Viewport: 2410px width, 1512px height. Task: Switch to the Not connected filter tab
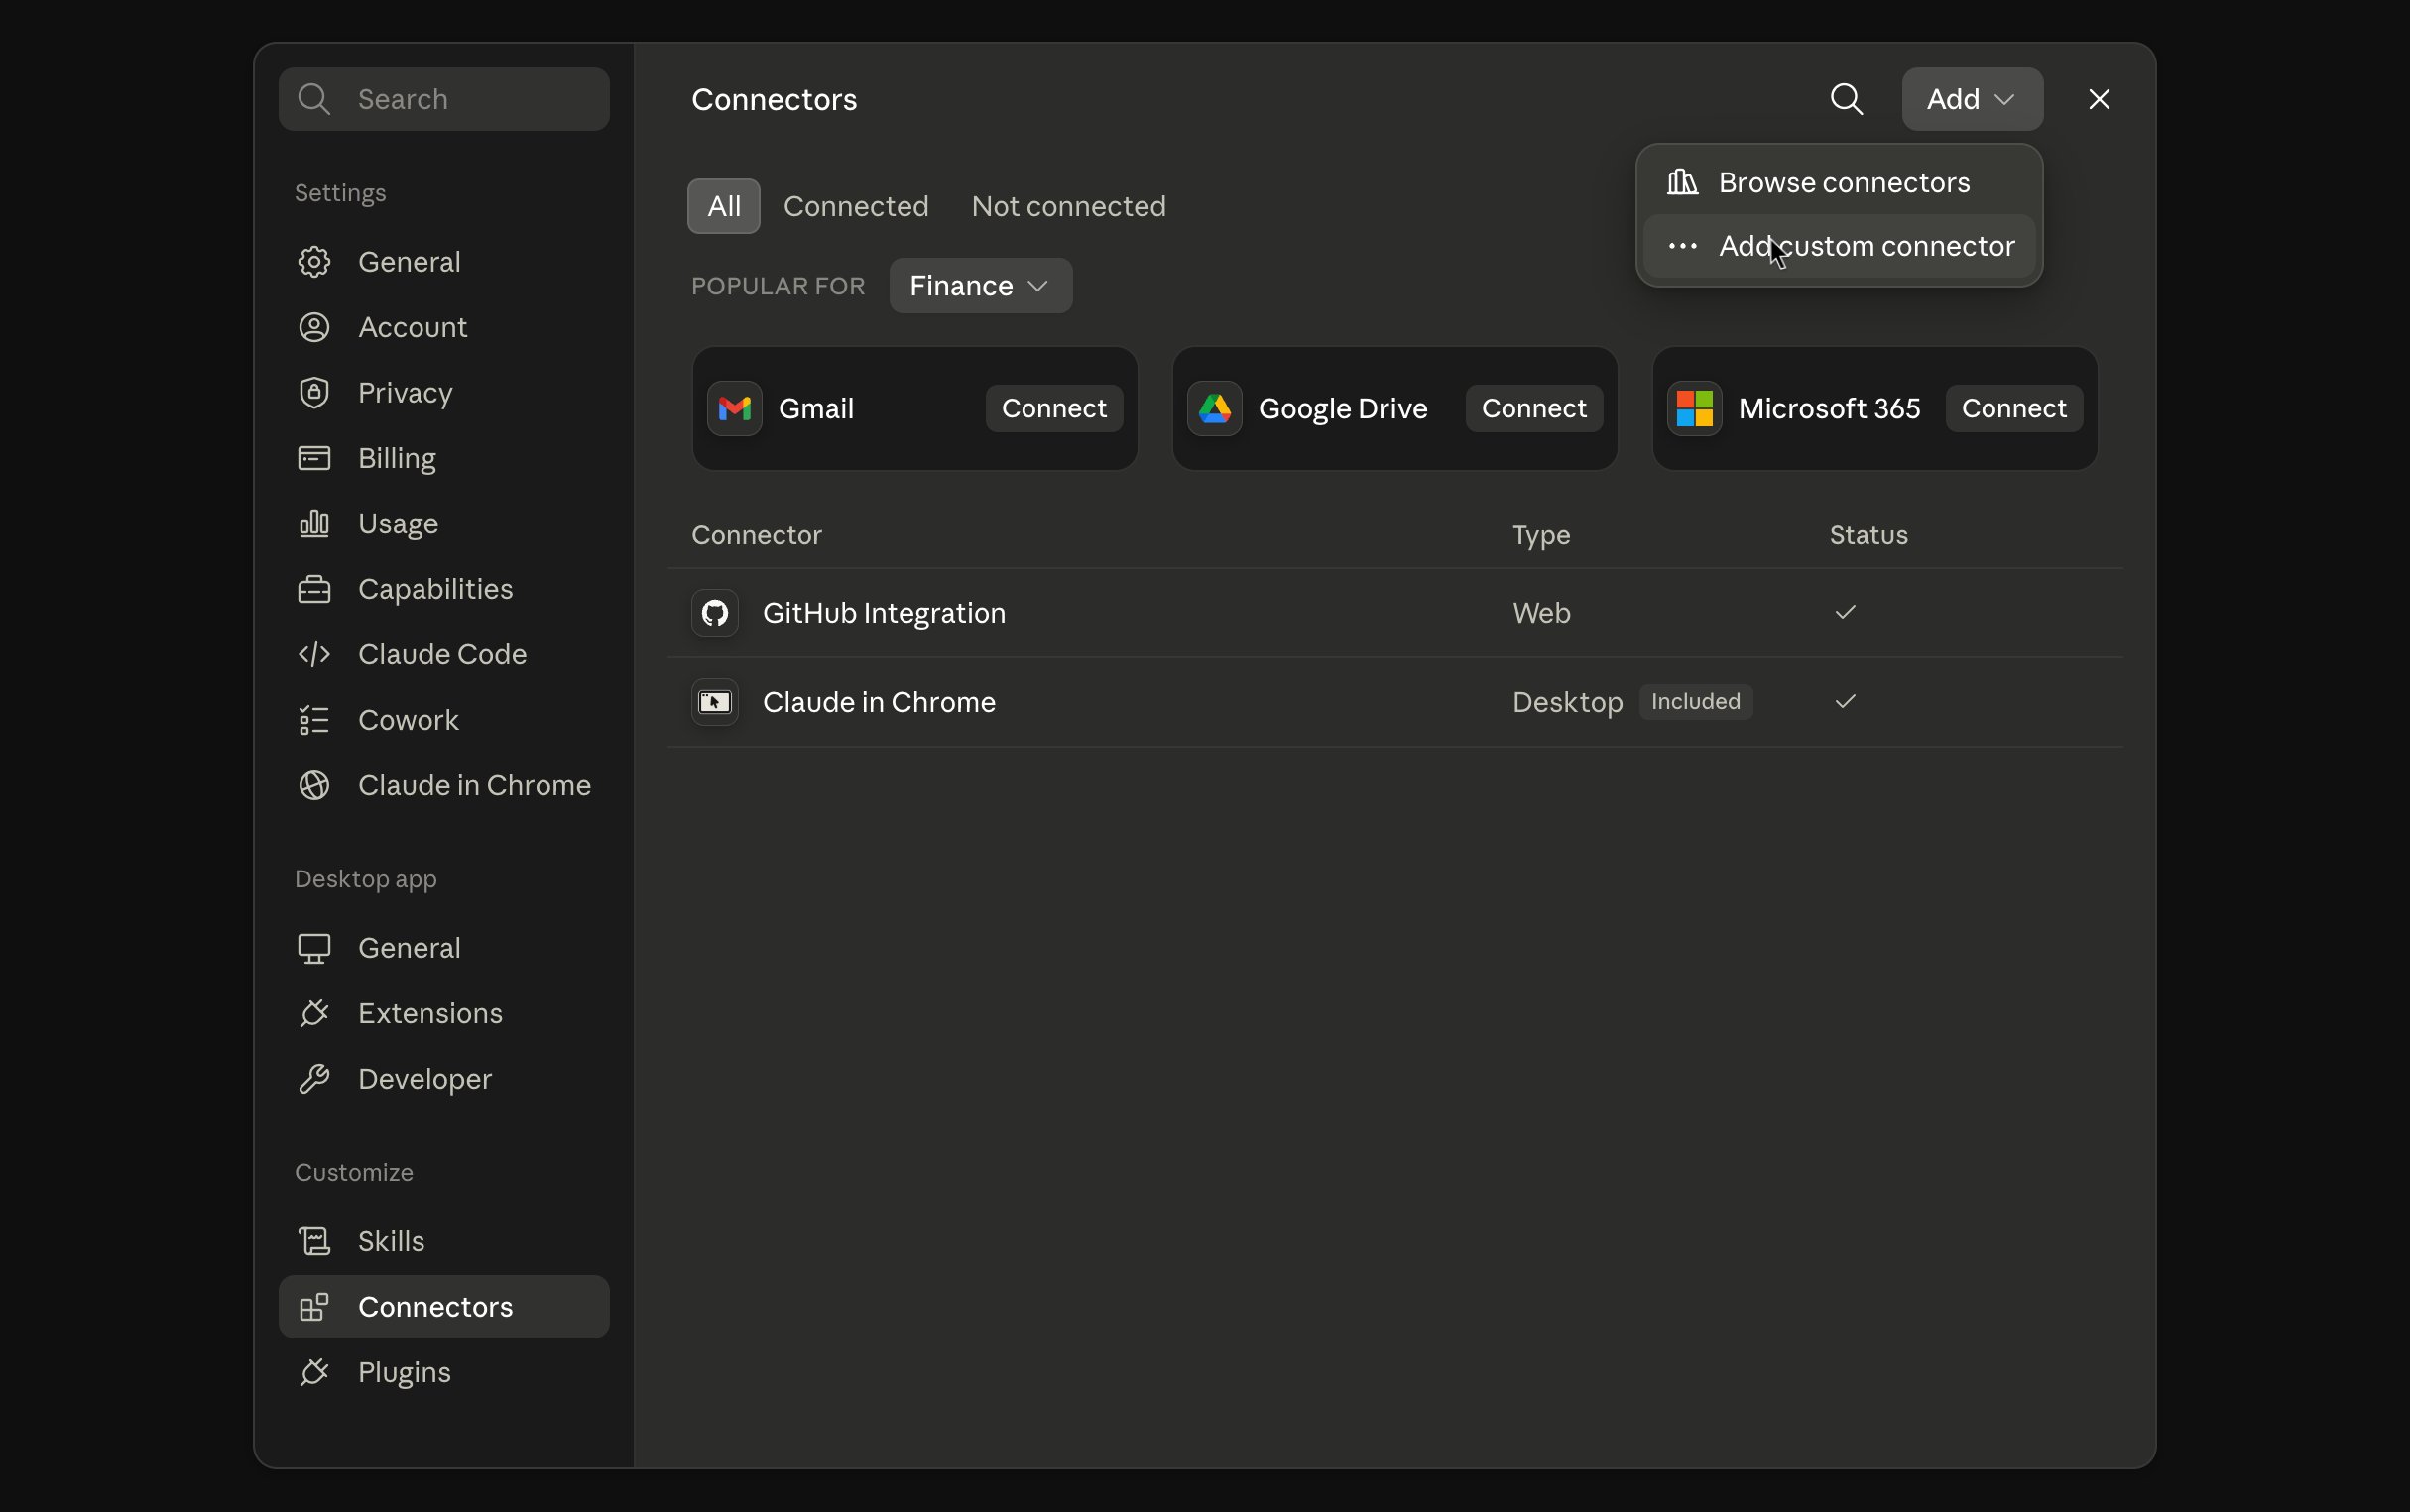click(1068, 206)
